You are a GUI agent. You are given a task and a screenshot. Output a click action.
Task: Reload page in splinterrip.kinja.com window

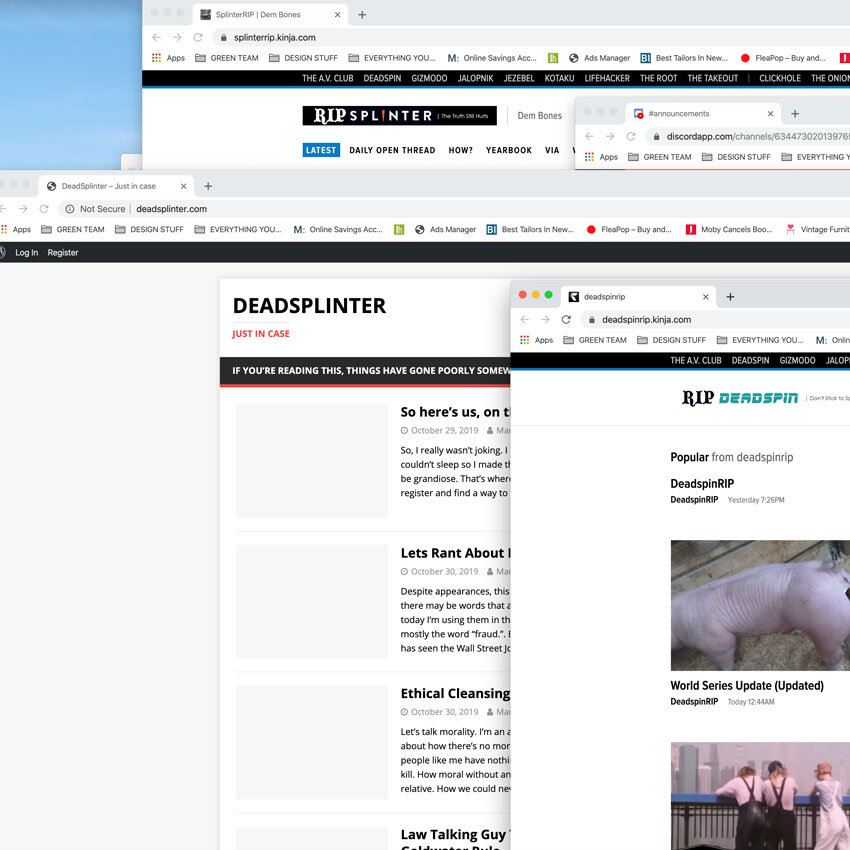point(198,37)
